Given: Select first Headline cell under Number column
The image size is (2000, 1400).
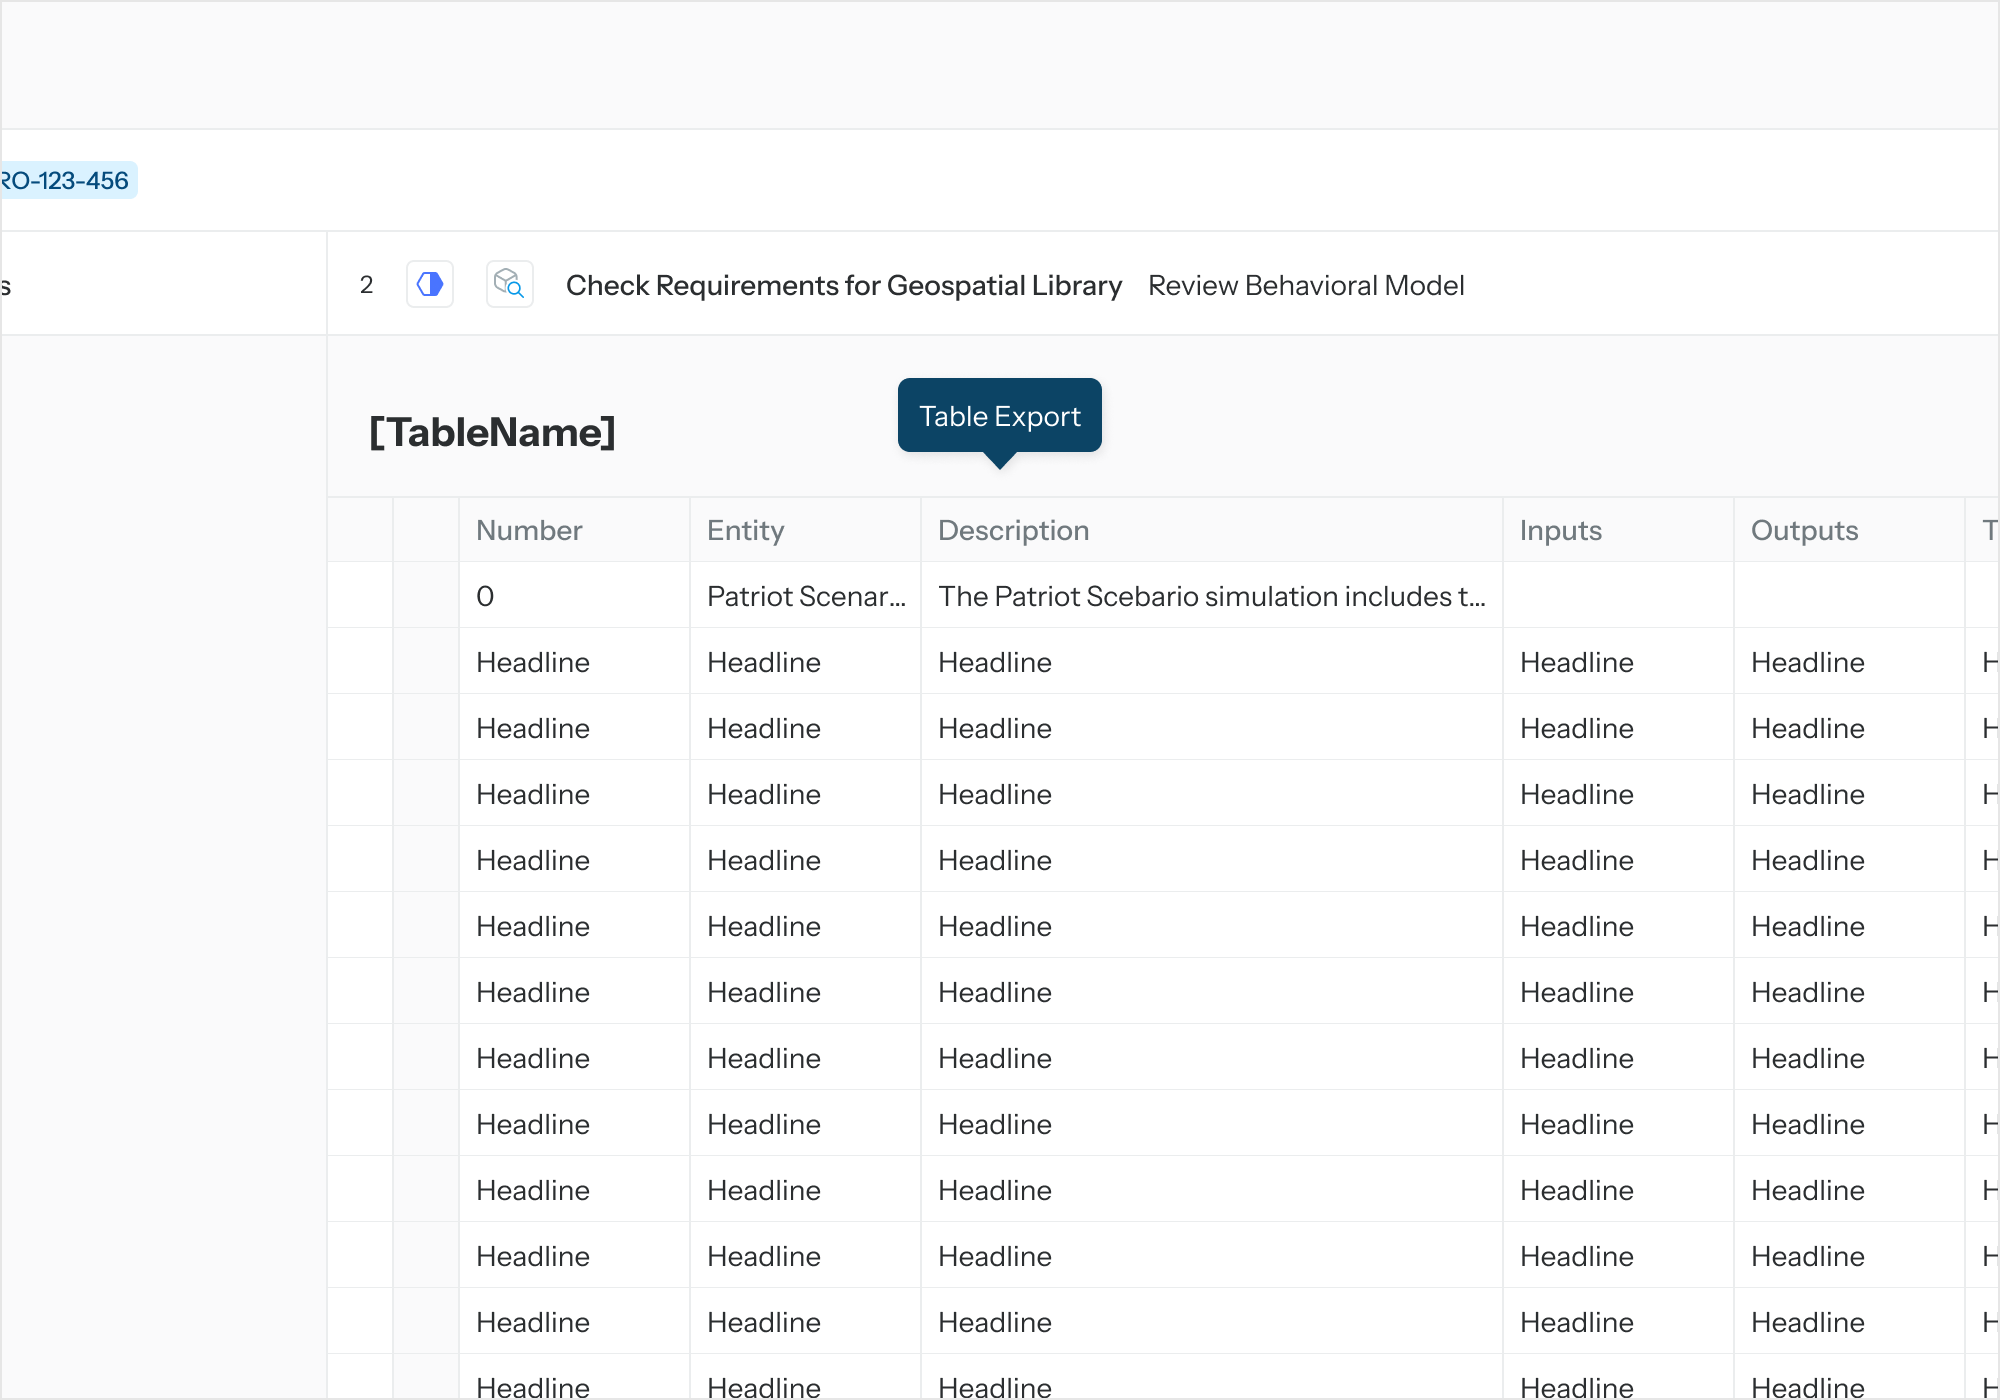Looking at the screenshot, I should click(533, 662).
